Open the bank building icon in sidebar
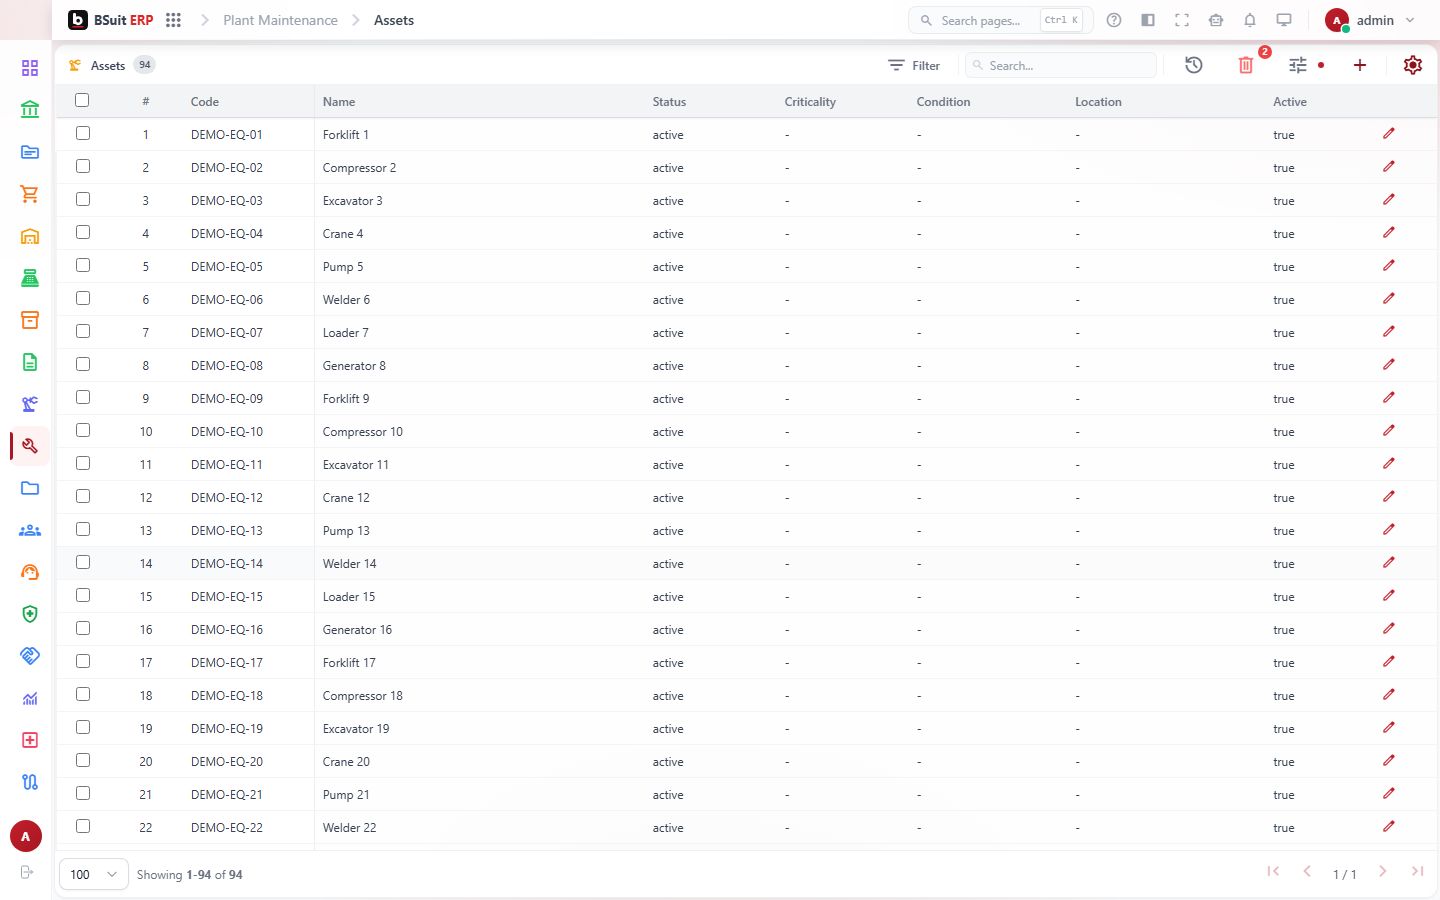The width and height of the screenshot is (1440, 900). click(x=30, y=110)
